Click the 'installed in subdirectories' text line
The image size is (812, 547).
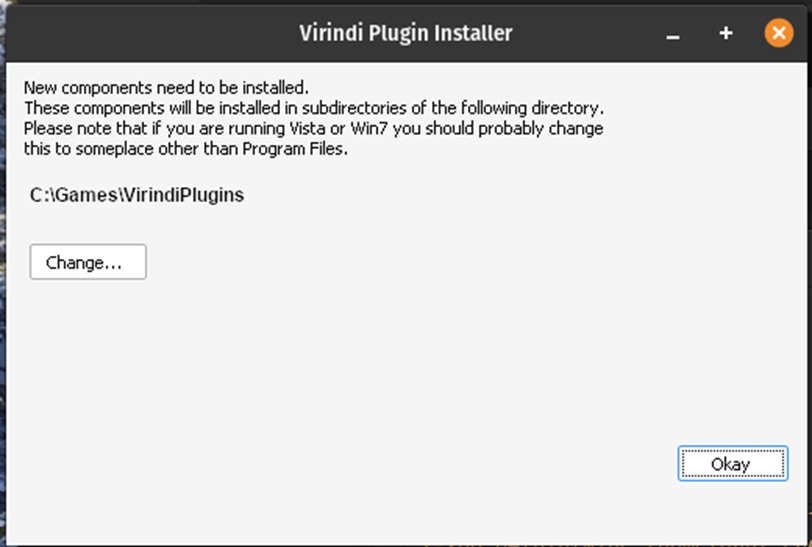(x=314, y=108)
